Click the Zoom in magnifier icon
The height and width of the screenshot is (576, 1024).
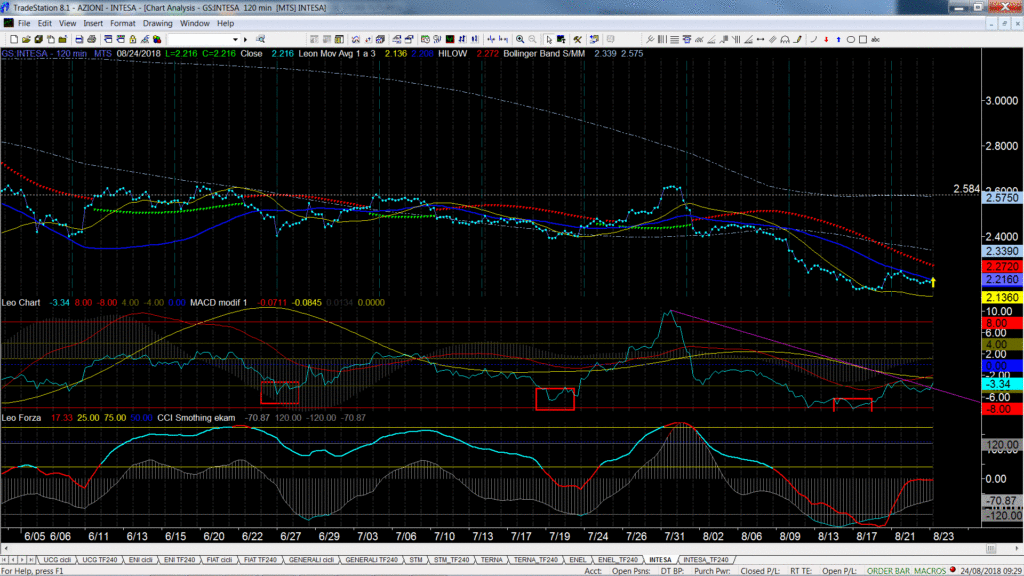pos(520,39)
